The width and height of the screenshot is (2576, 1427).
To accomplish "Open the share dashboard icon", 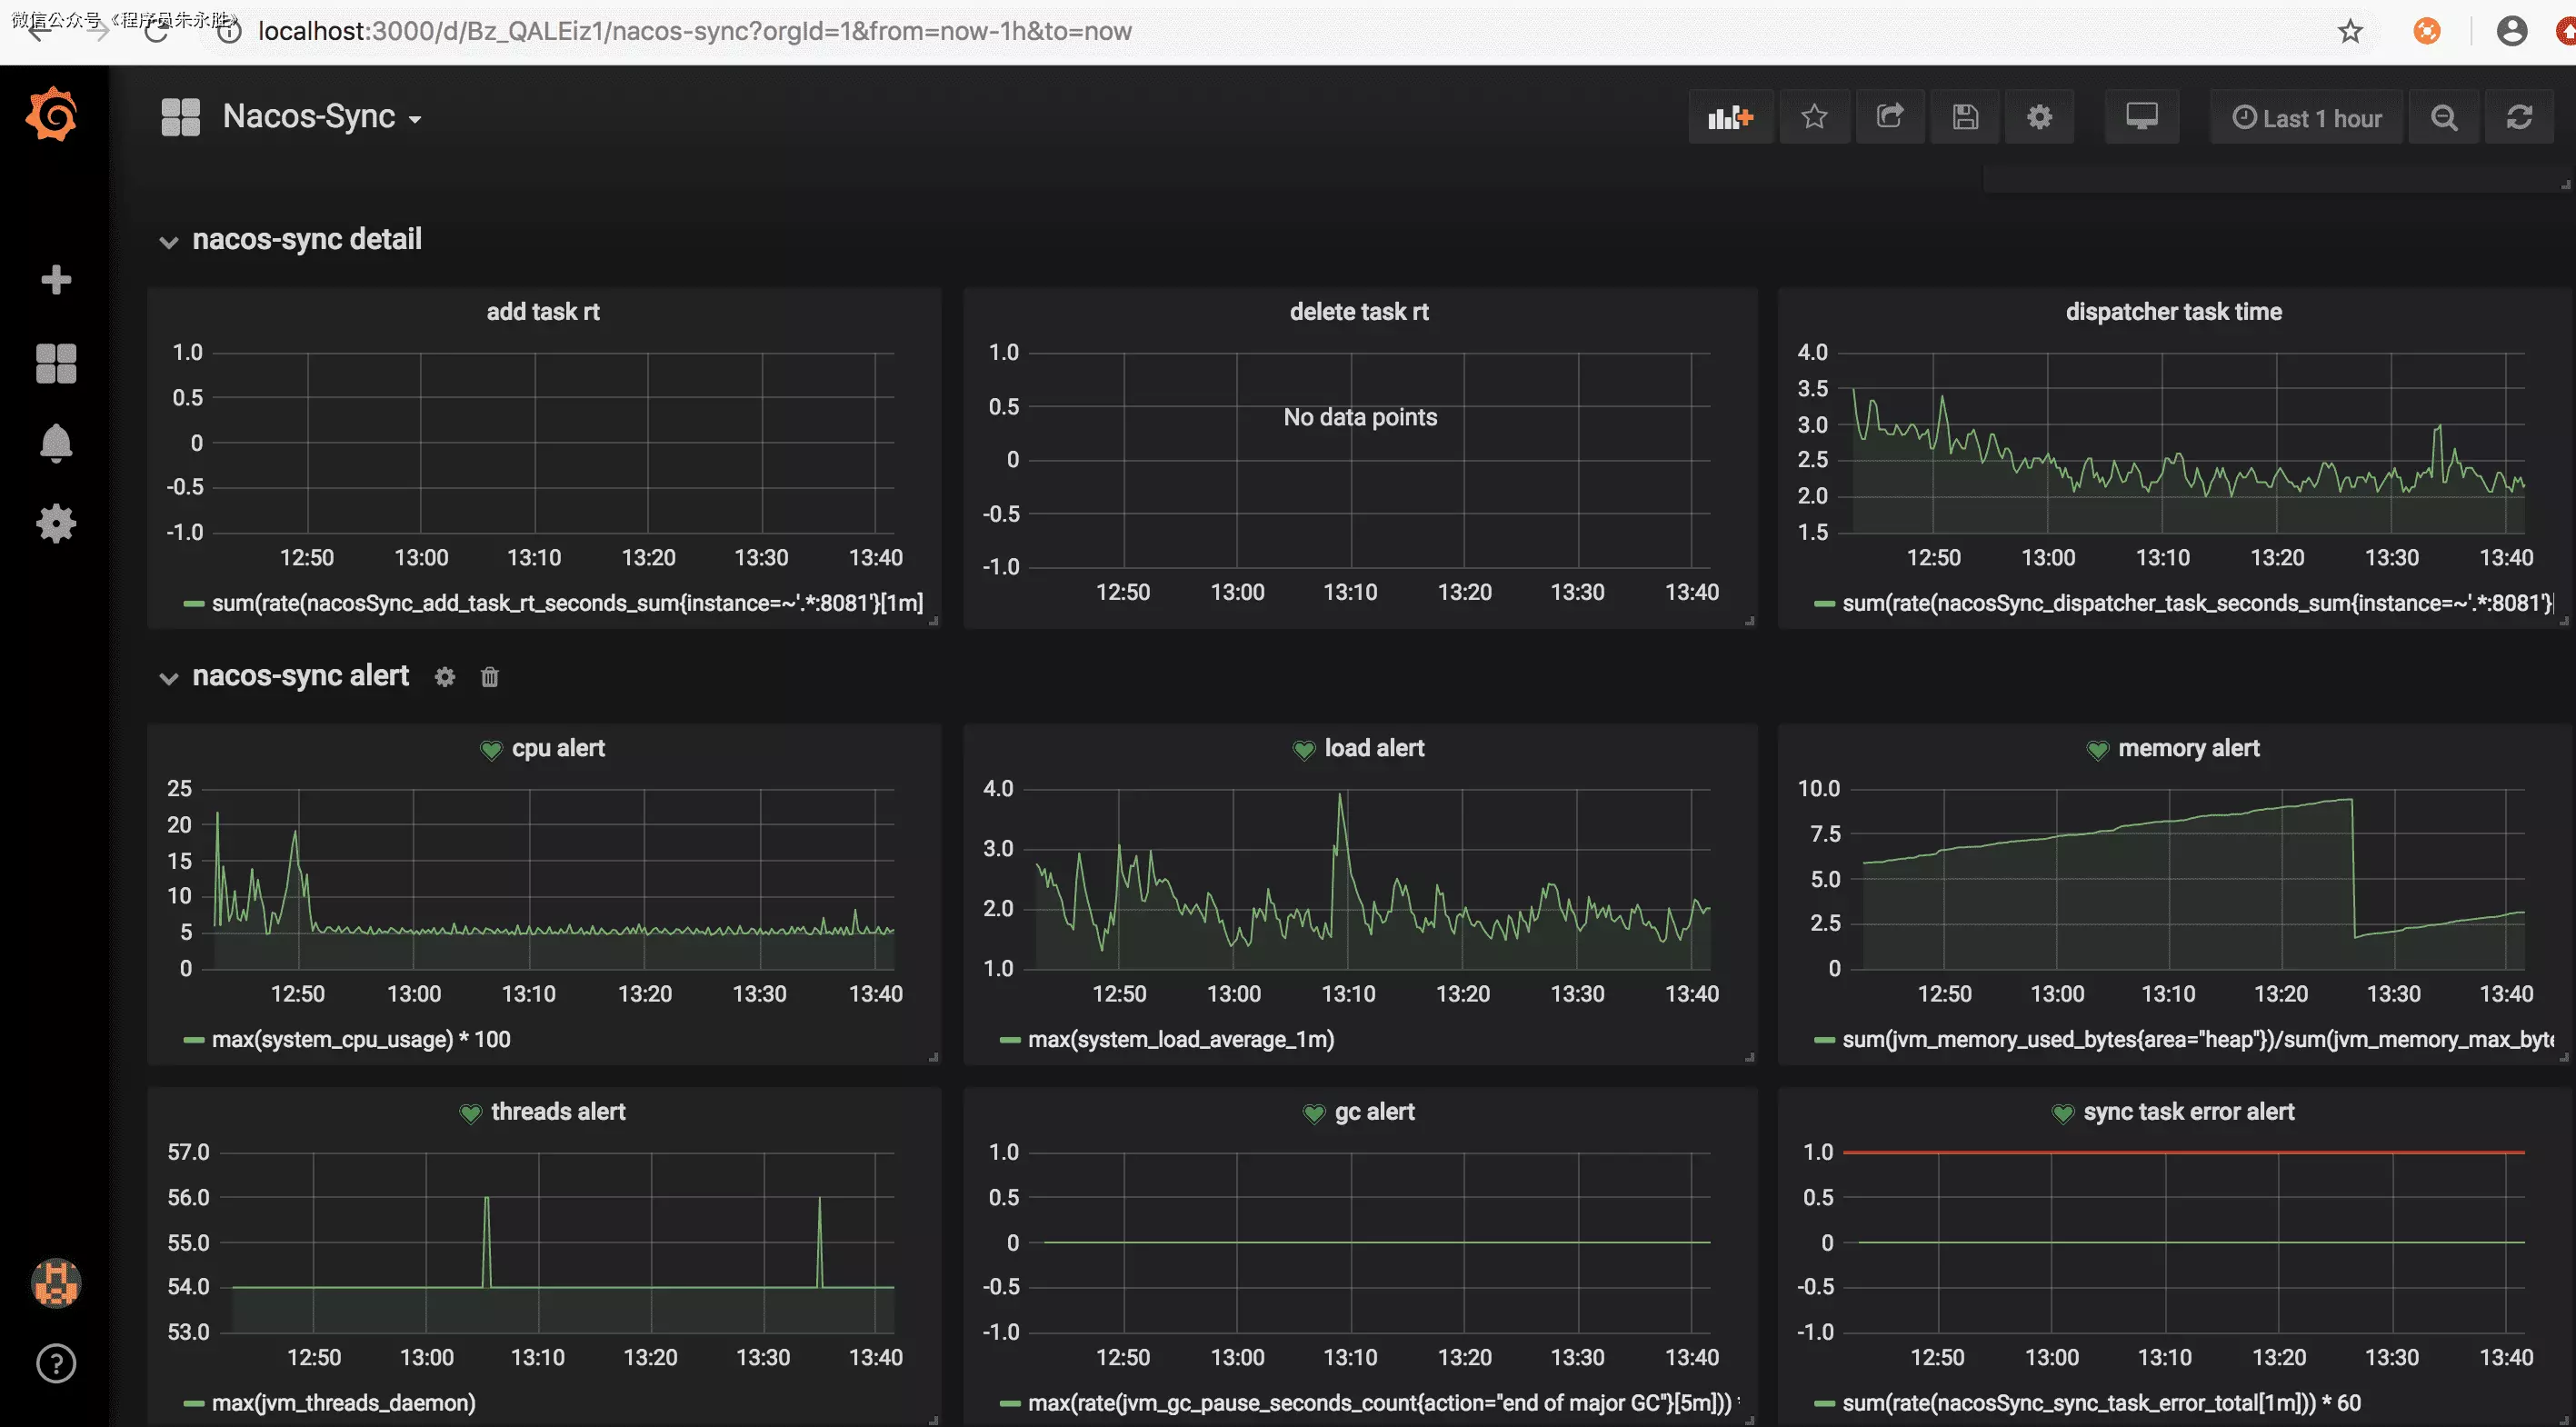I will pos(1889,118).
